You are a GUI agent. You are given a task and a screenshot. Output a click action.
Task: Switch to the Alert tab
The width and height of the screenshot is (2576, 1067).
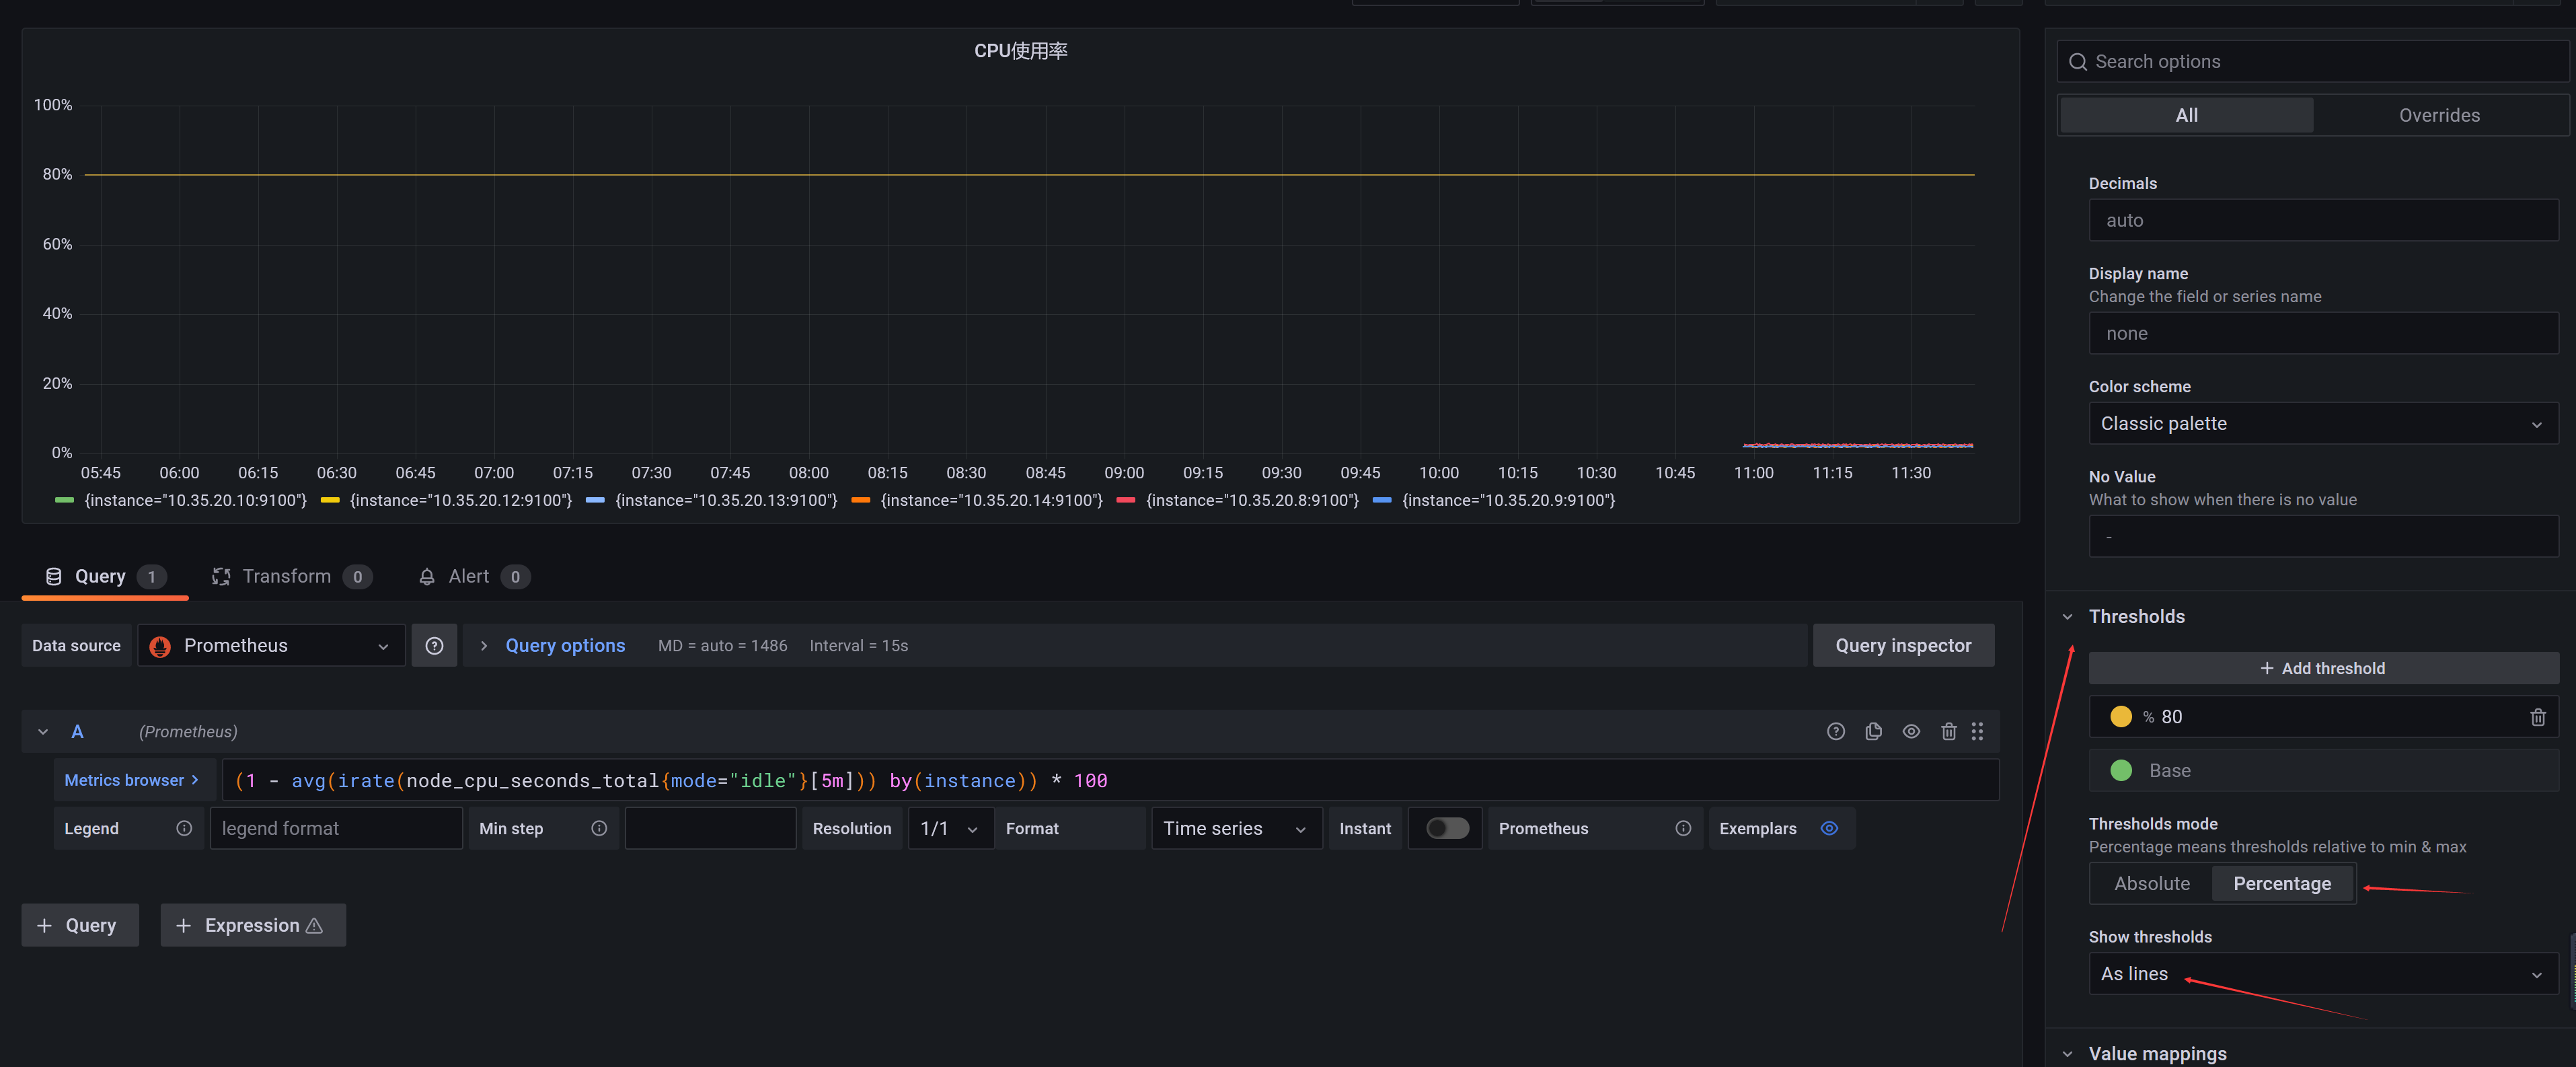473,576
